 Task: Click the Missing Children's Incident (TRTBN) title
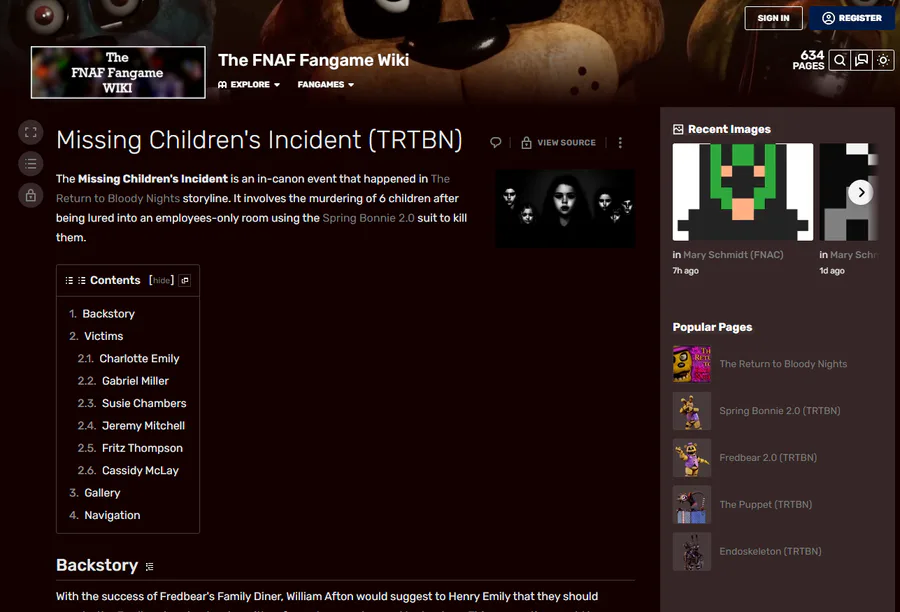(259, 141)
